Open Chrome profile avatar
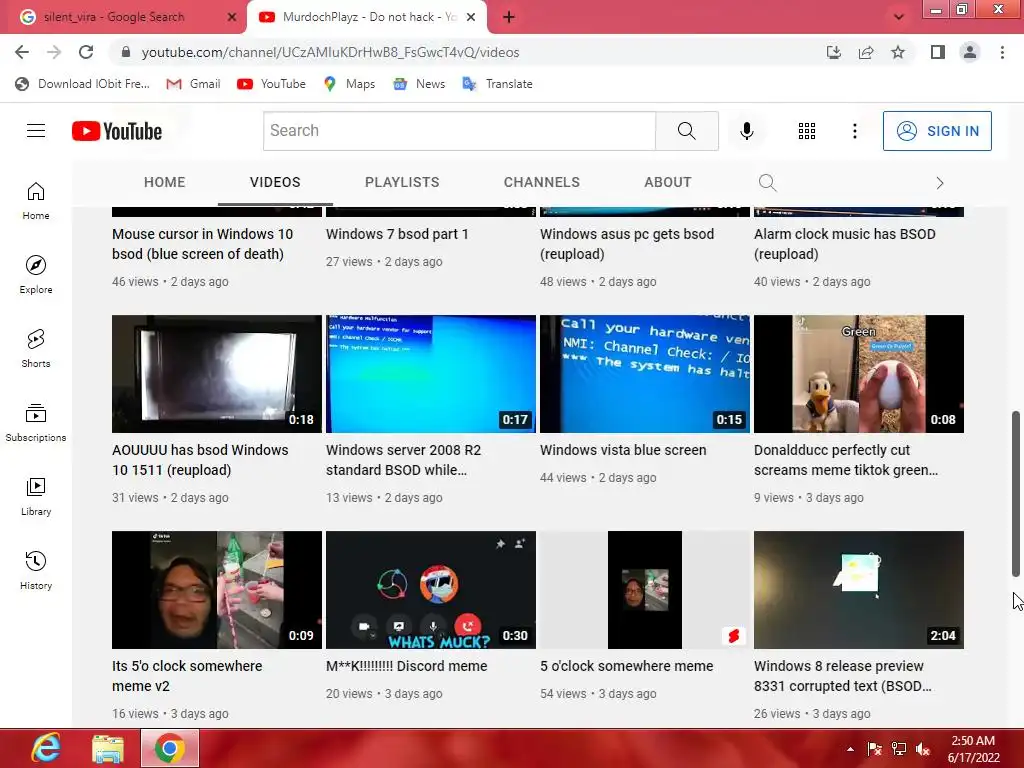1024x768 pixels. [x=970, y=52]
